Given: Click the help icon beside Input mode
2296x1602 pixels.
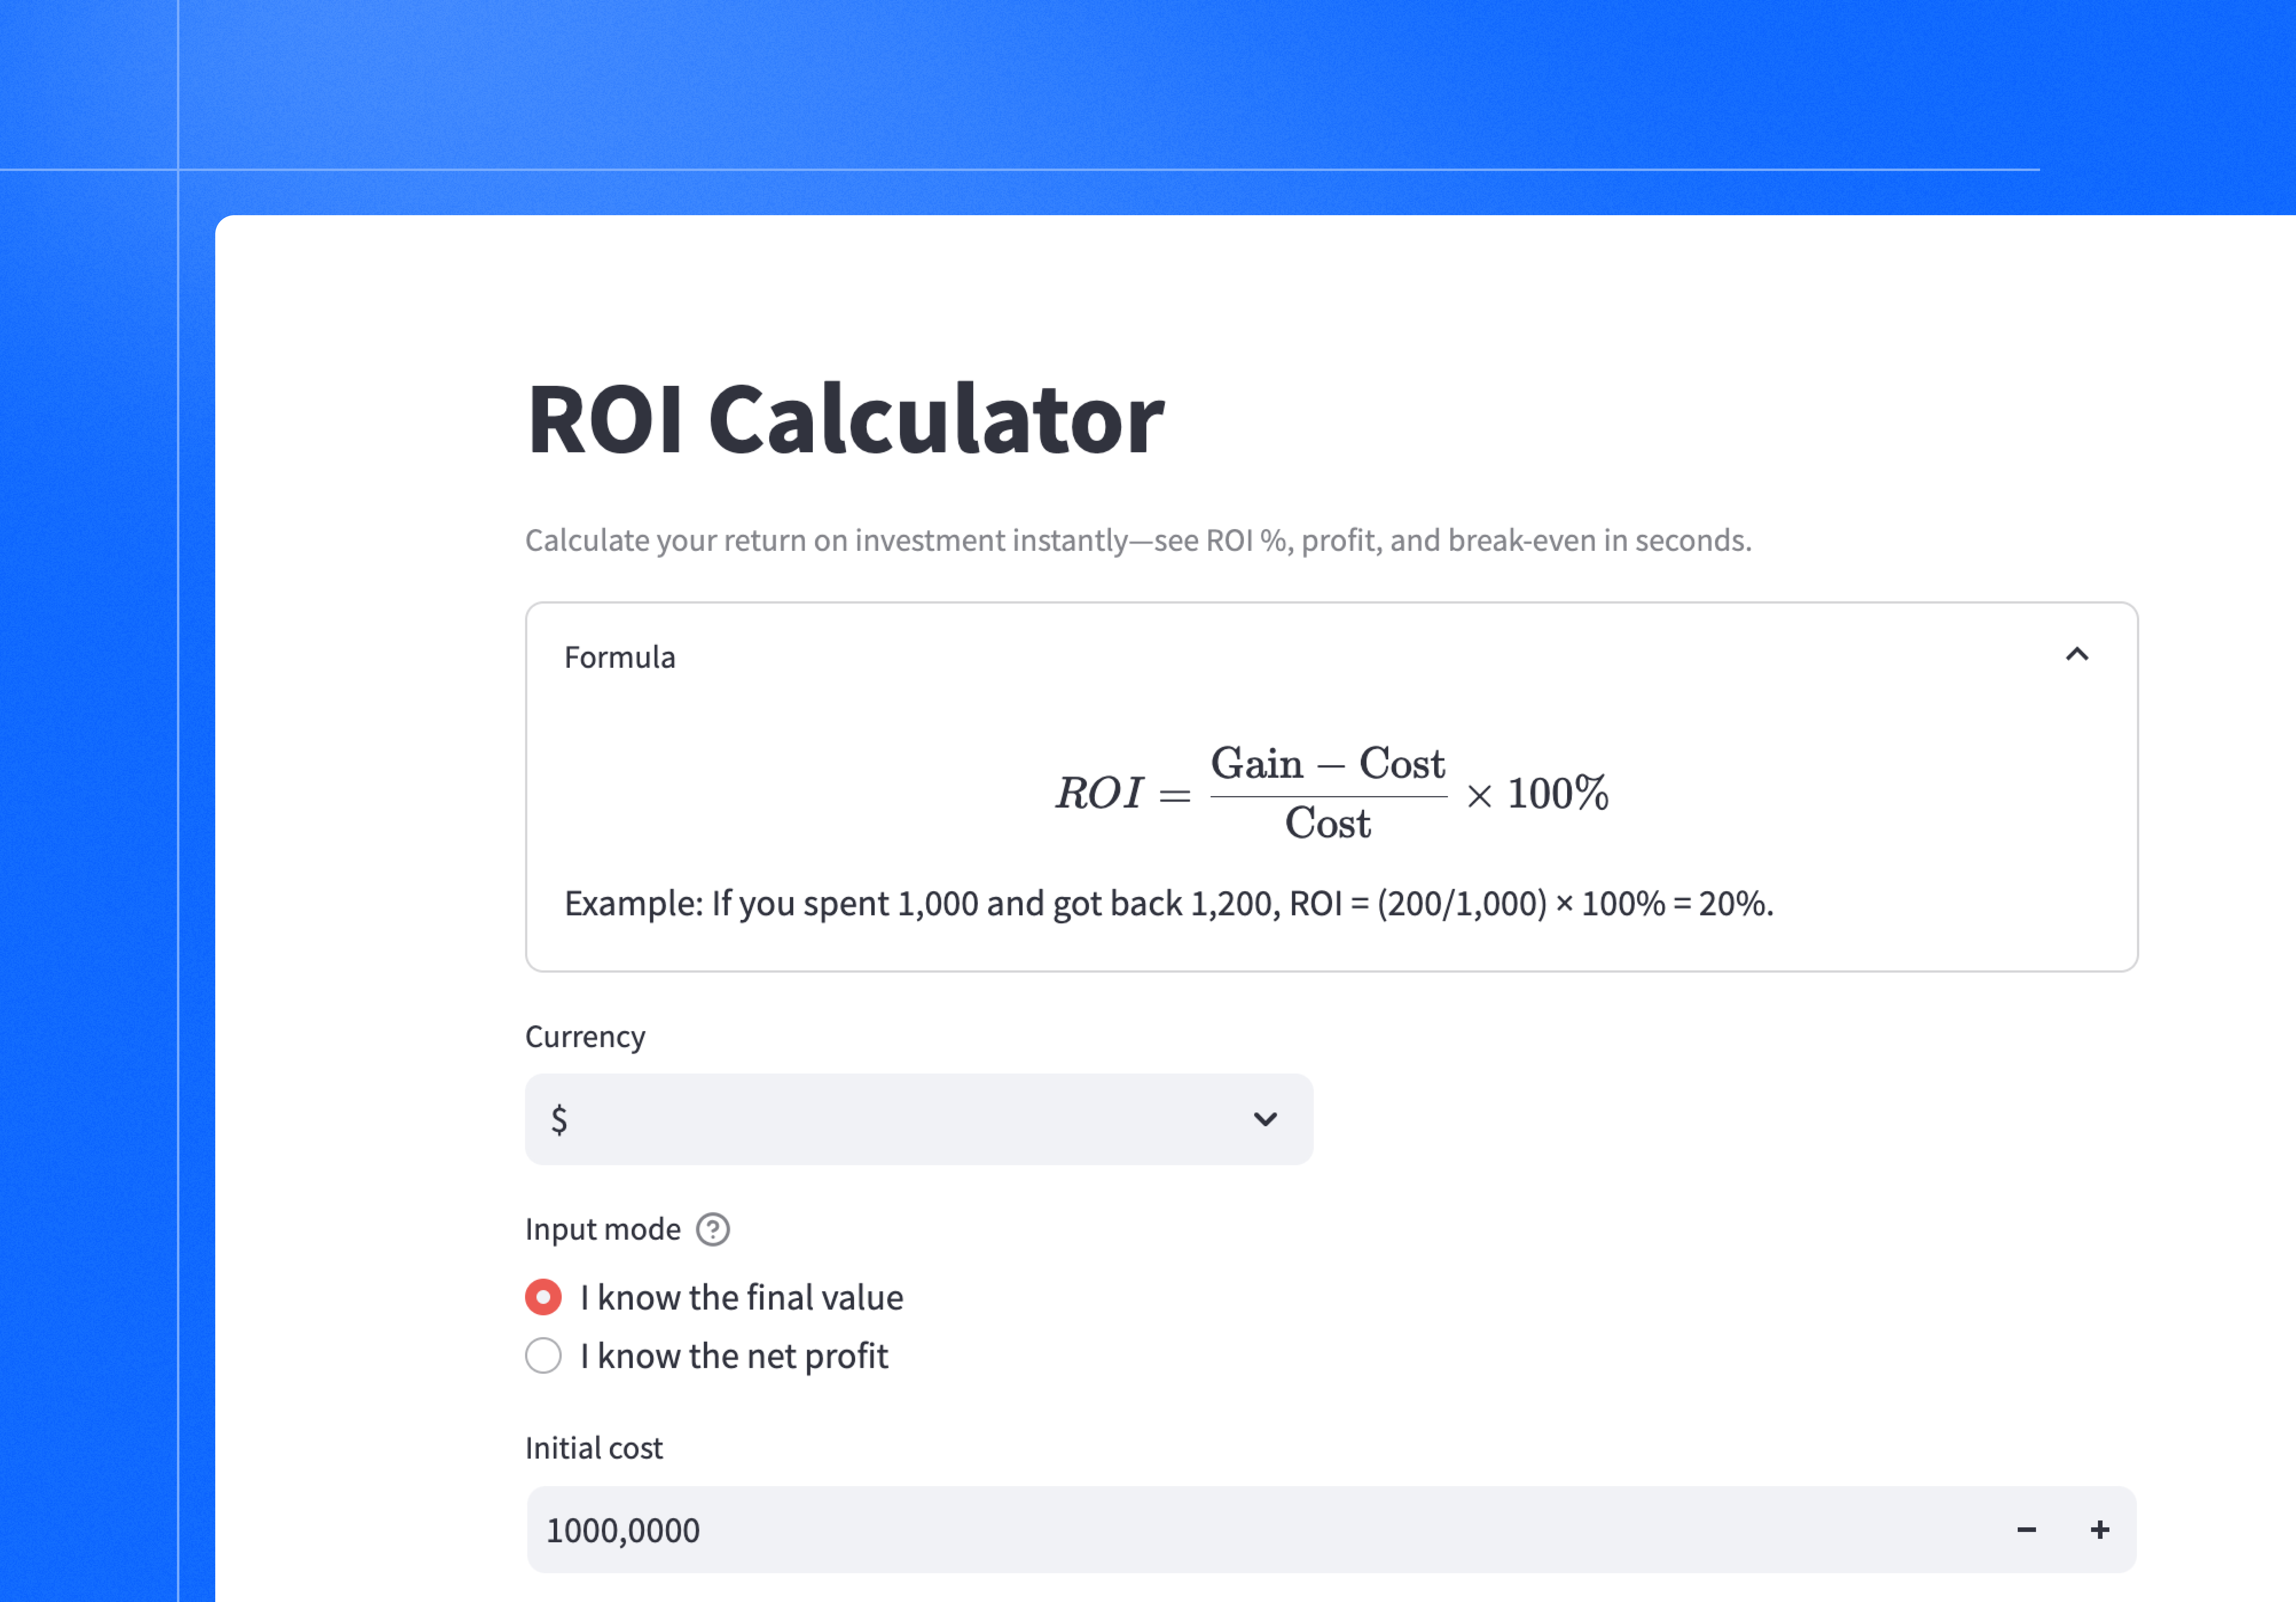Looking at the screenshot, I should 713,1229.
